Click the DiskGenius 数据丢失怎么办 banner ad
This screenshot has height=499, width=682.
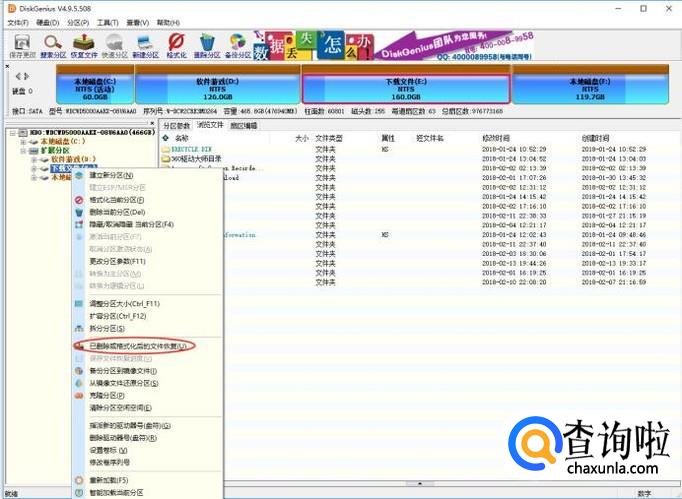(394, 45)
